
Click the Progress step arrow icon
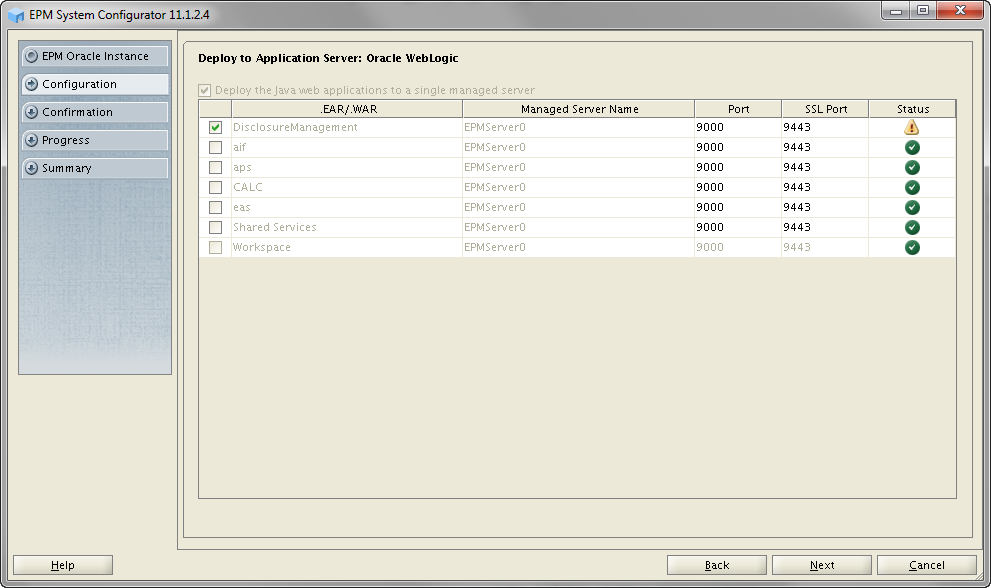31,140
